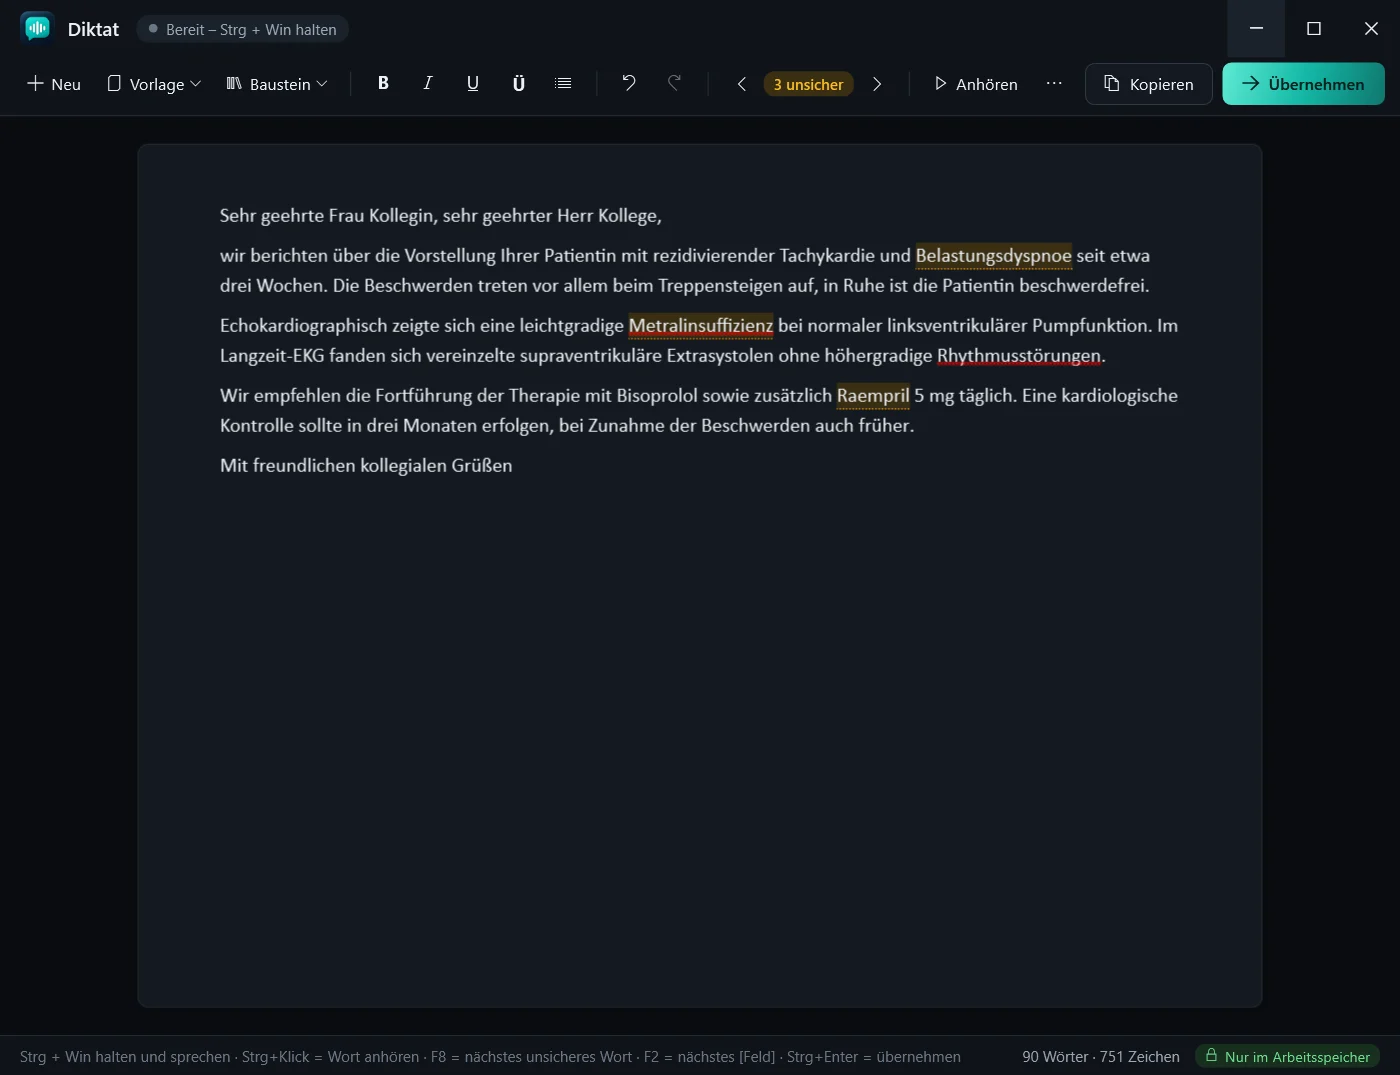1400x1075 pixels.
Task: Create a new dictation with Neu
Action: (x=54, y=84)
